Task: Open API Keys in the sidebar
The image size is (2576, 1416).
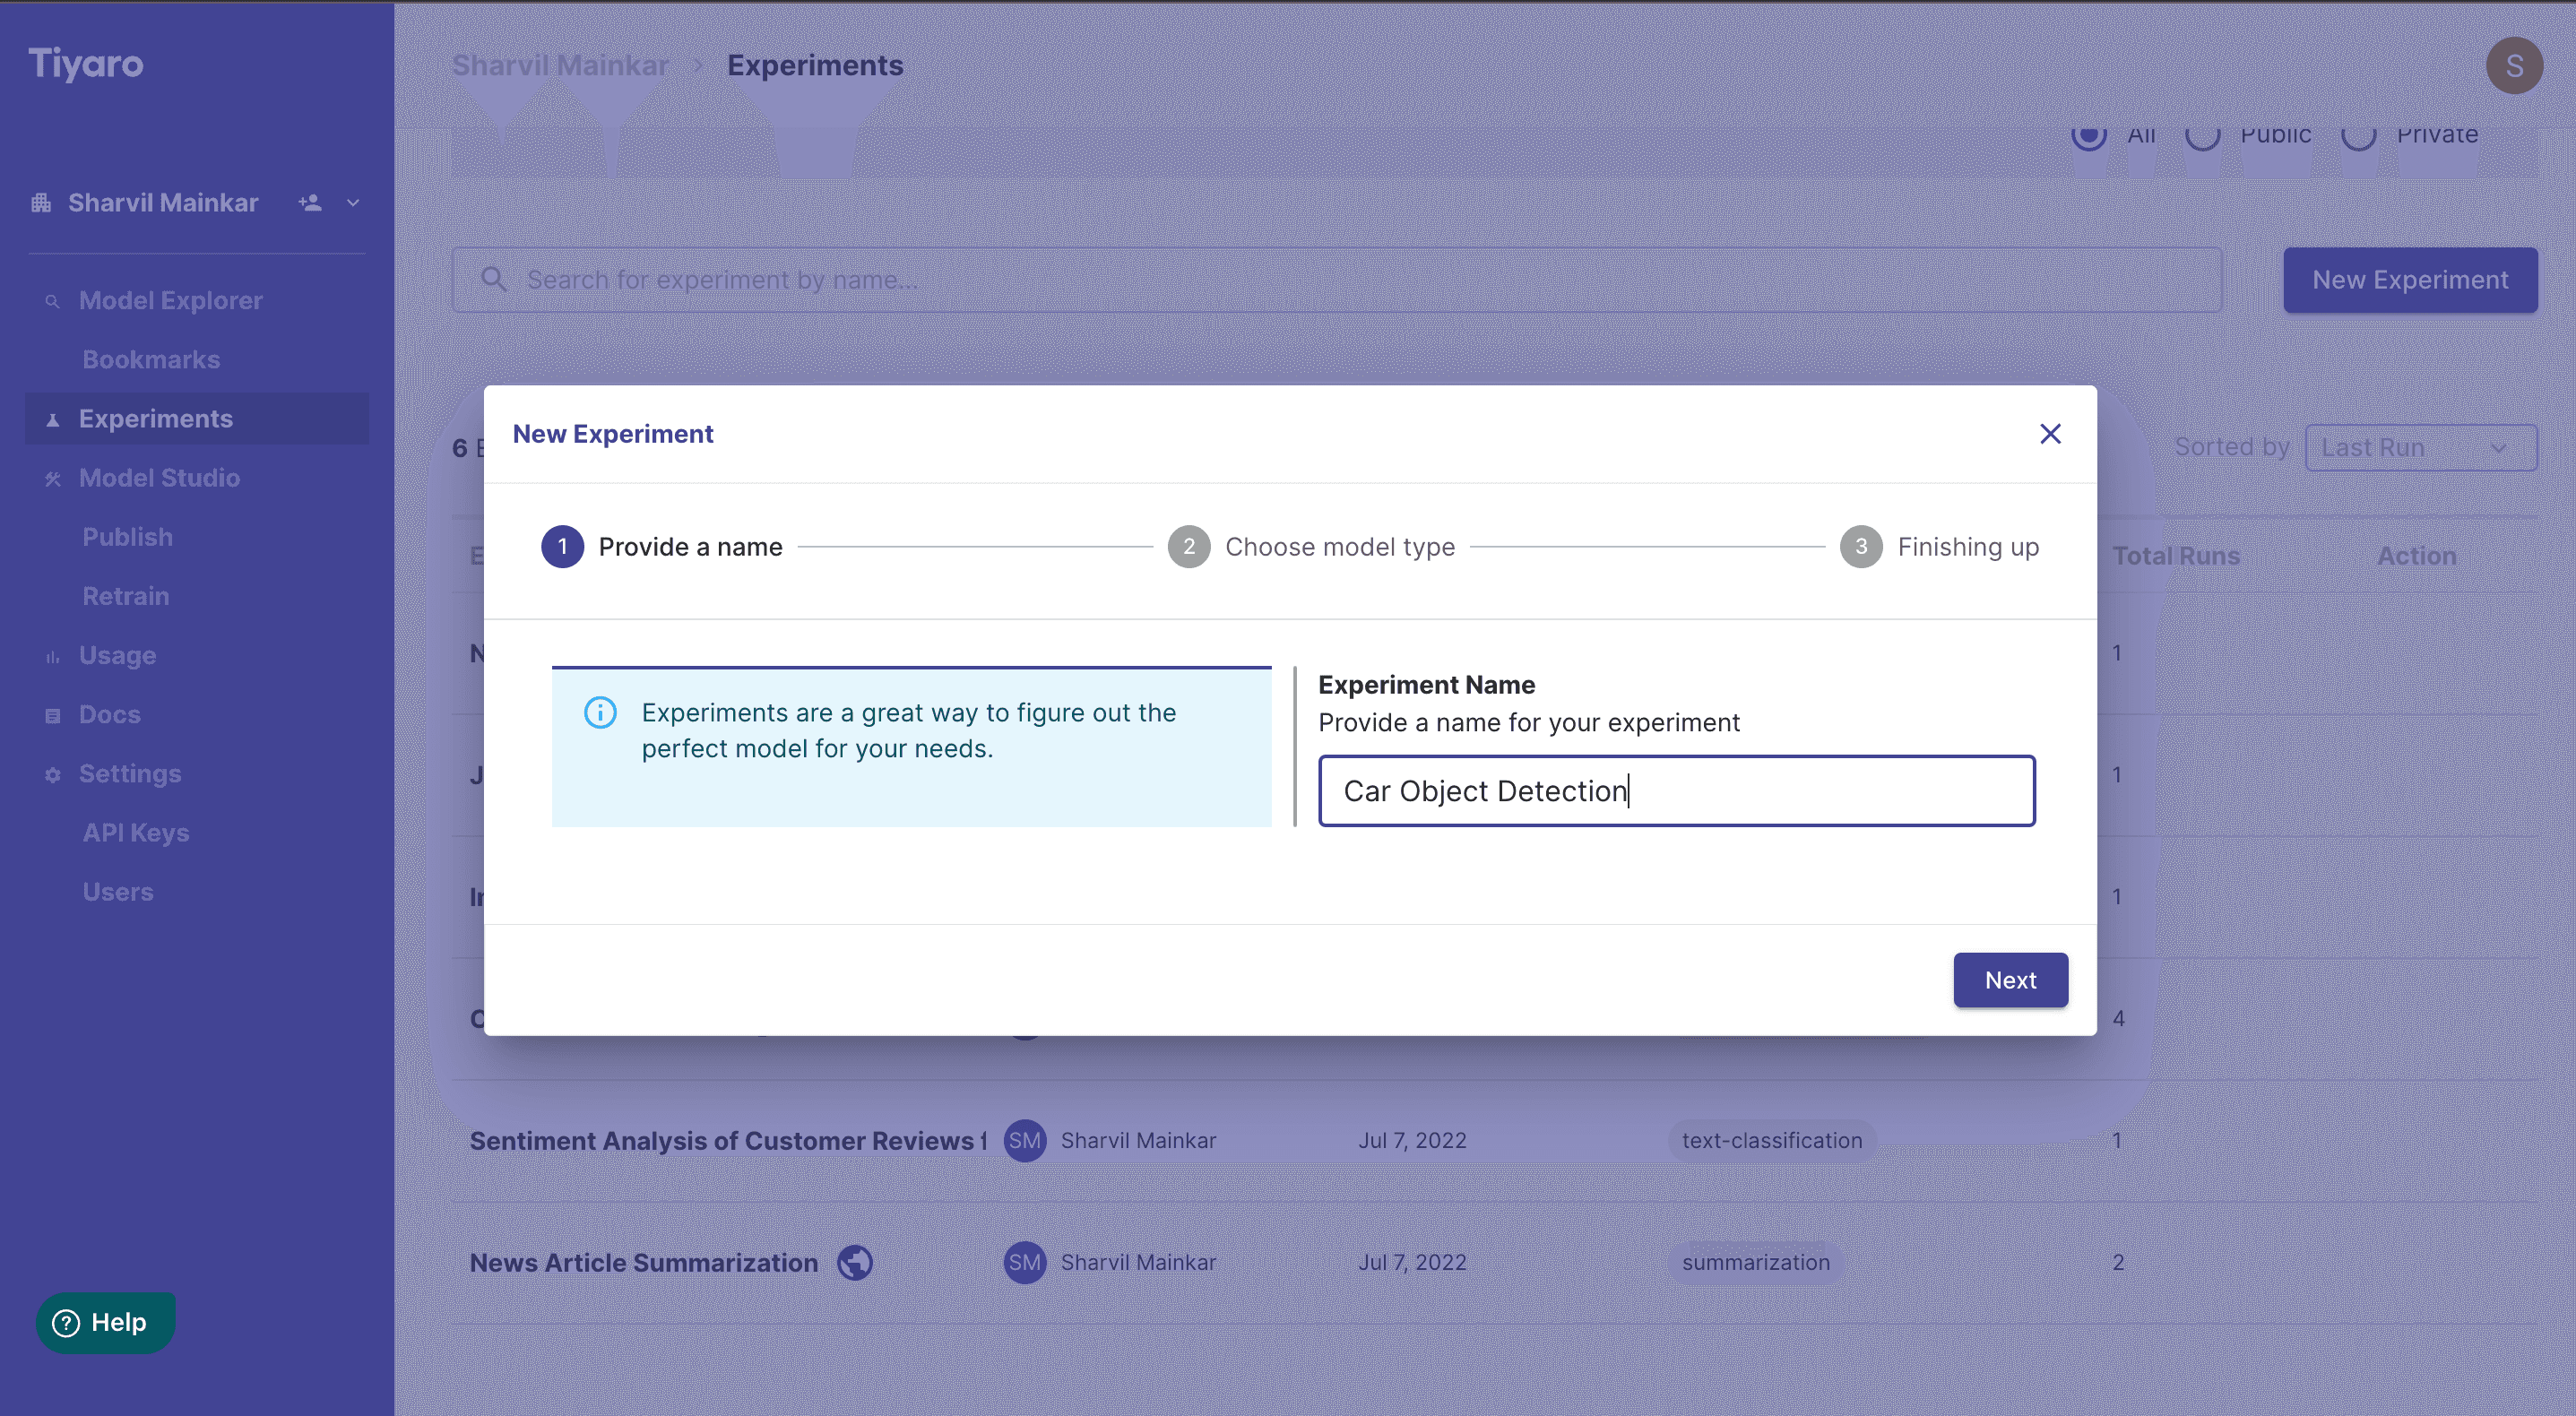Action: 136,832
